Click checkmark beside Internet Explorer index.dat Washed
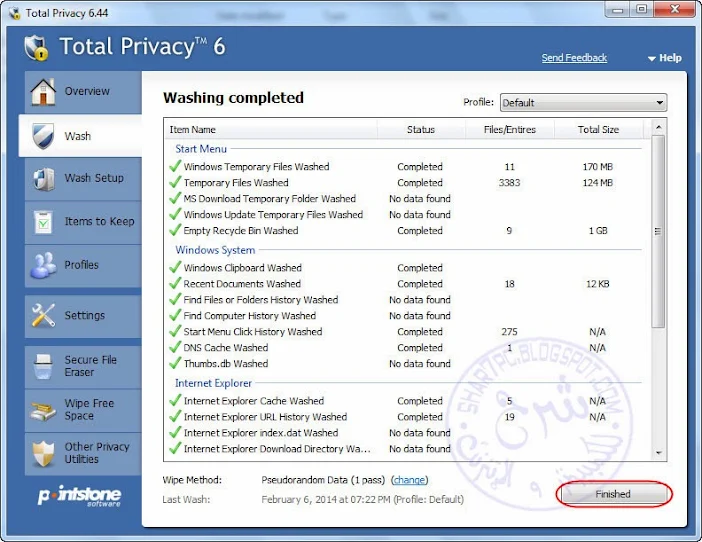 [x=175, y=433]
